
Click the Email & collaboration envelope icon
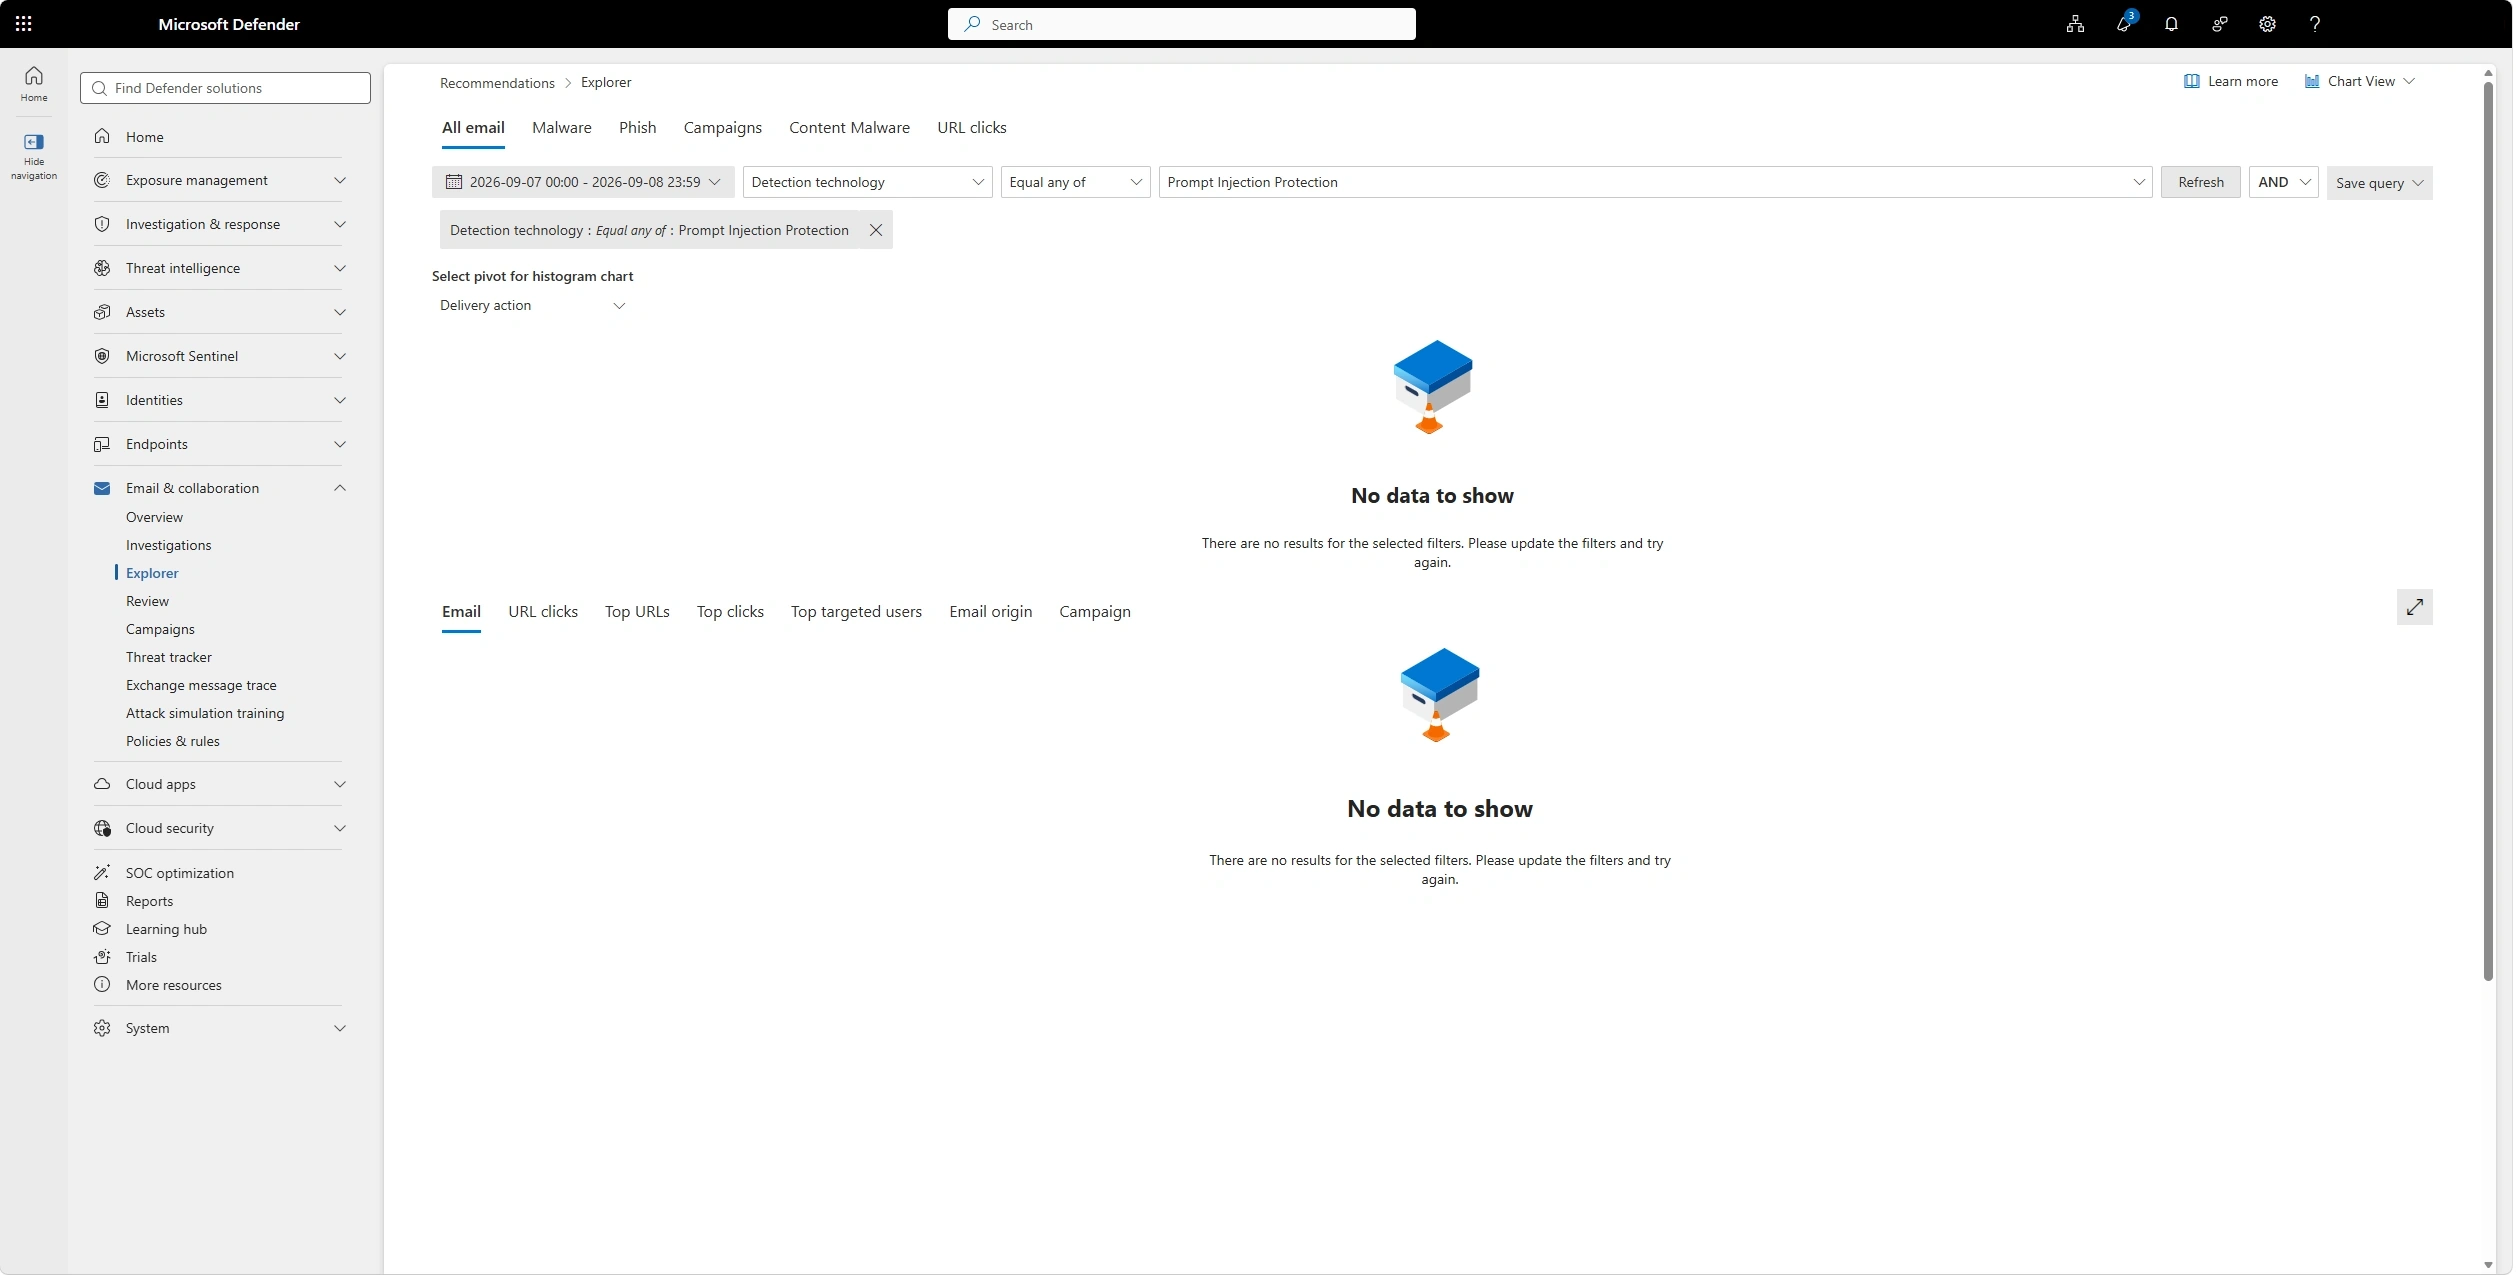tap(102, 488)
